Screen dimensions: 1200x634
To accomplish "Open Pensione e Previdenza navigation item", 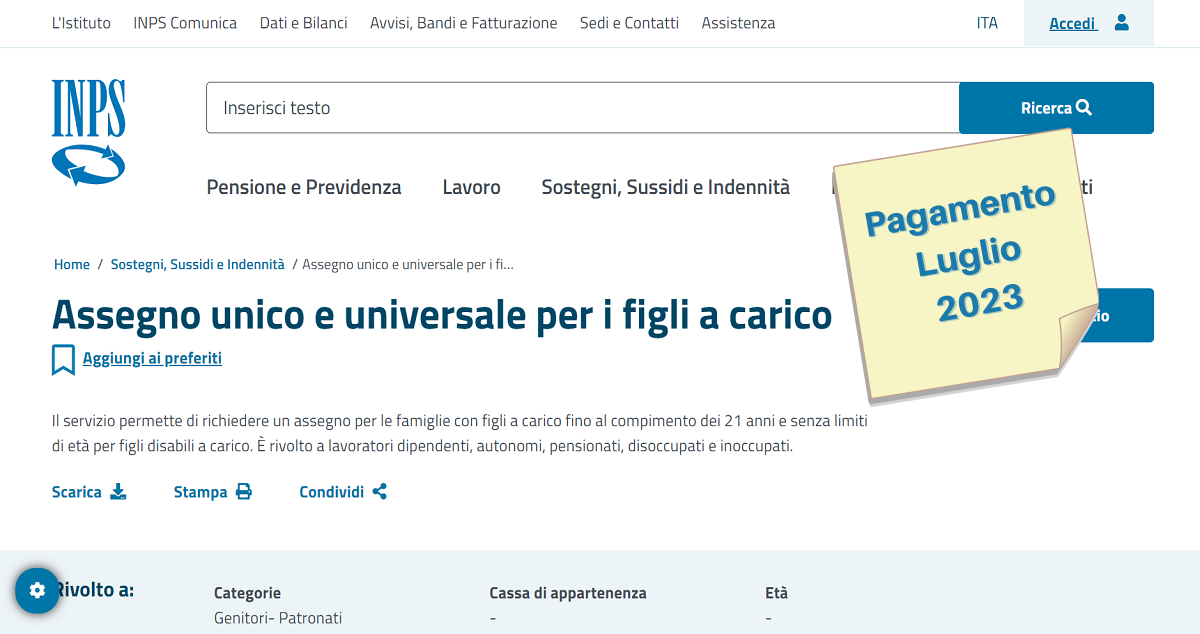I will pyautogui.click(x=304, y=187).
